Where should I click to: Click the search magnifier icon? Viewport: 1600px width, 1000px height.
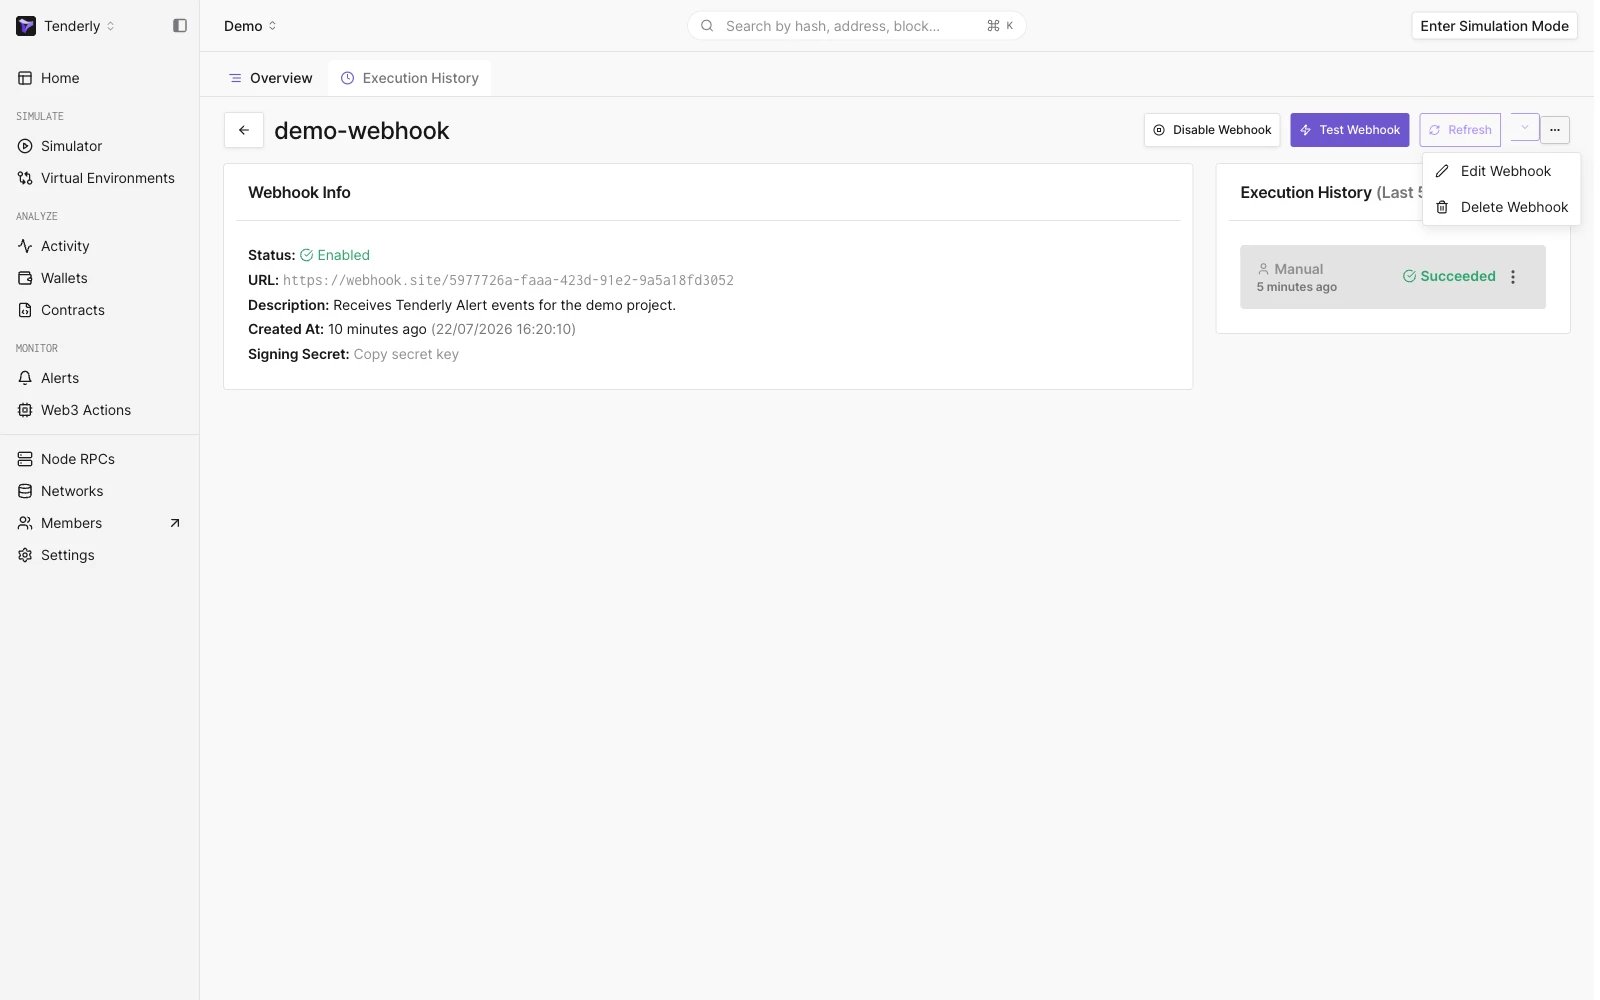click(707, 26)
